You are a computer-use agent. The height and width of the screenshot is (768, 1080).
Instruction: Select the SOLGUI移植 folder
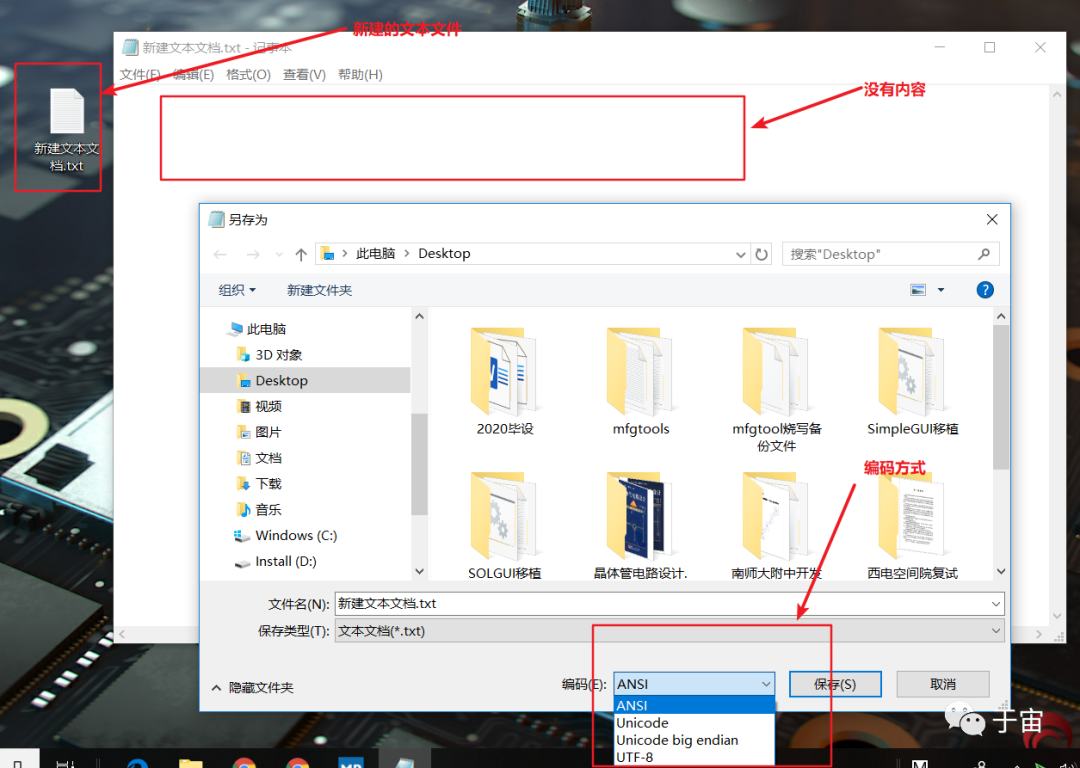pyautogui.click(x=505, y=525)
